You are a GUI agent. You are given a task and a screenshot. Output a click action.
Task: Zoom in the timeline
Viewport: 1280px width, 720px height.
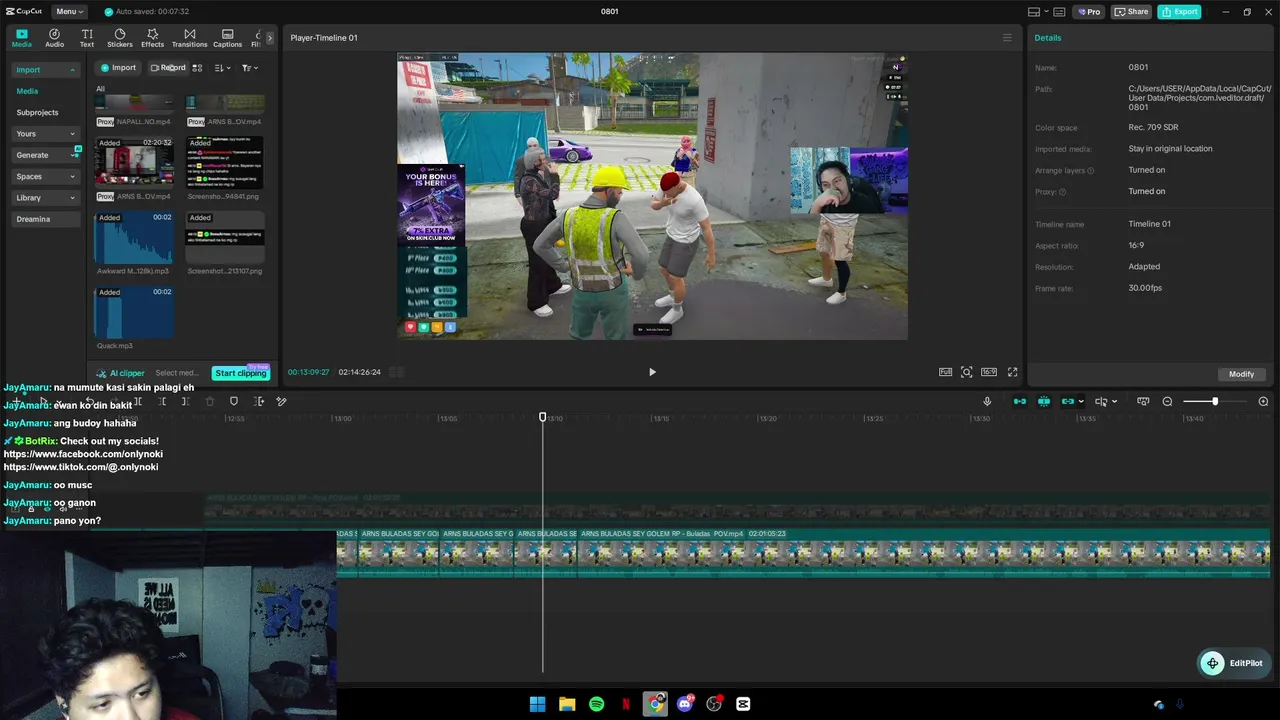[x=1263, y=401]
